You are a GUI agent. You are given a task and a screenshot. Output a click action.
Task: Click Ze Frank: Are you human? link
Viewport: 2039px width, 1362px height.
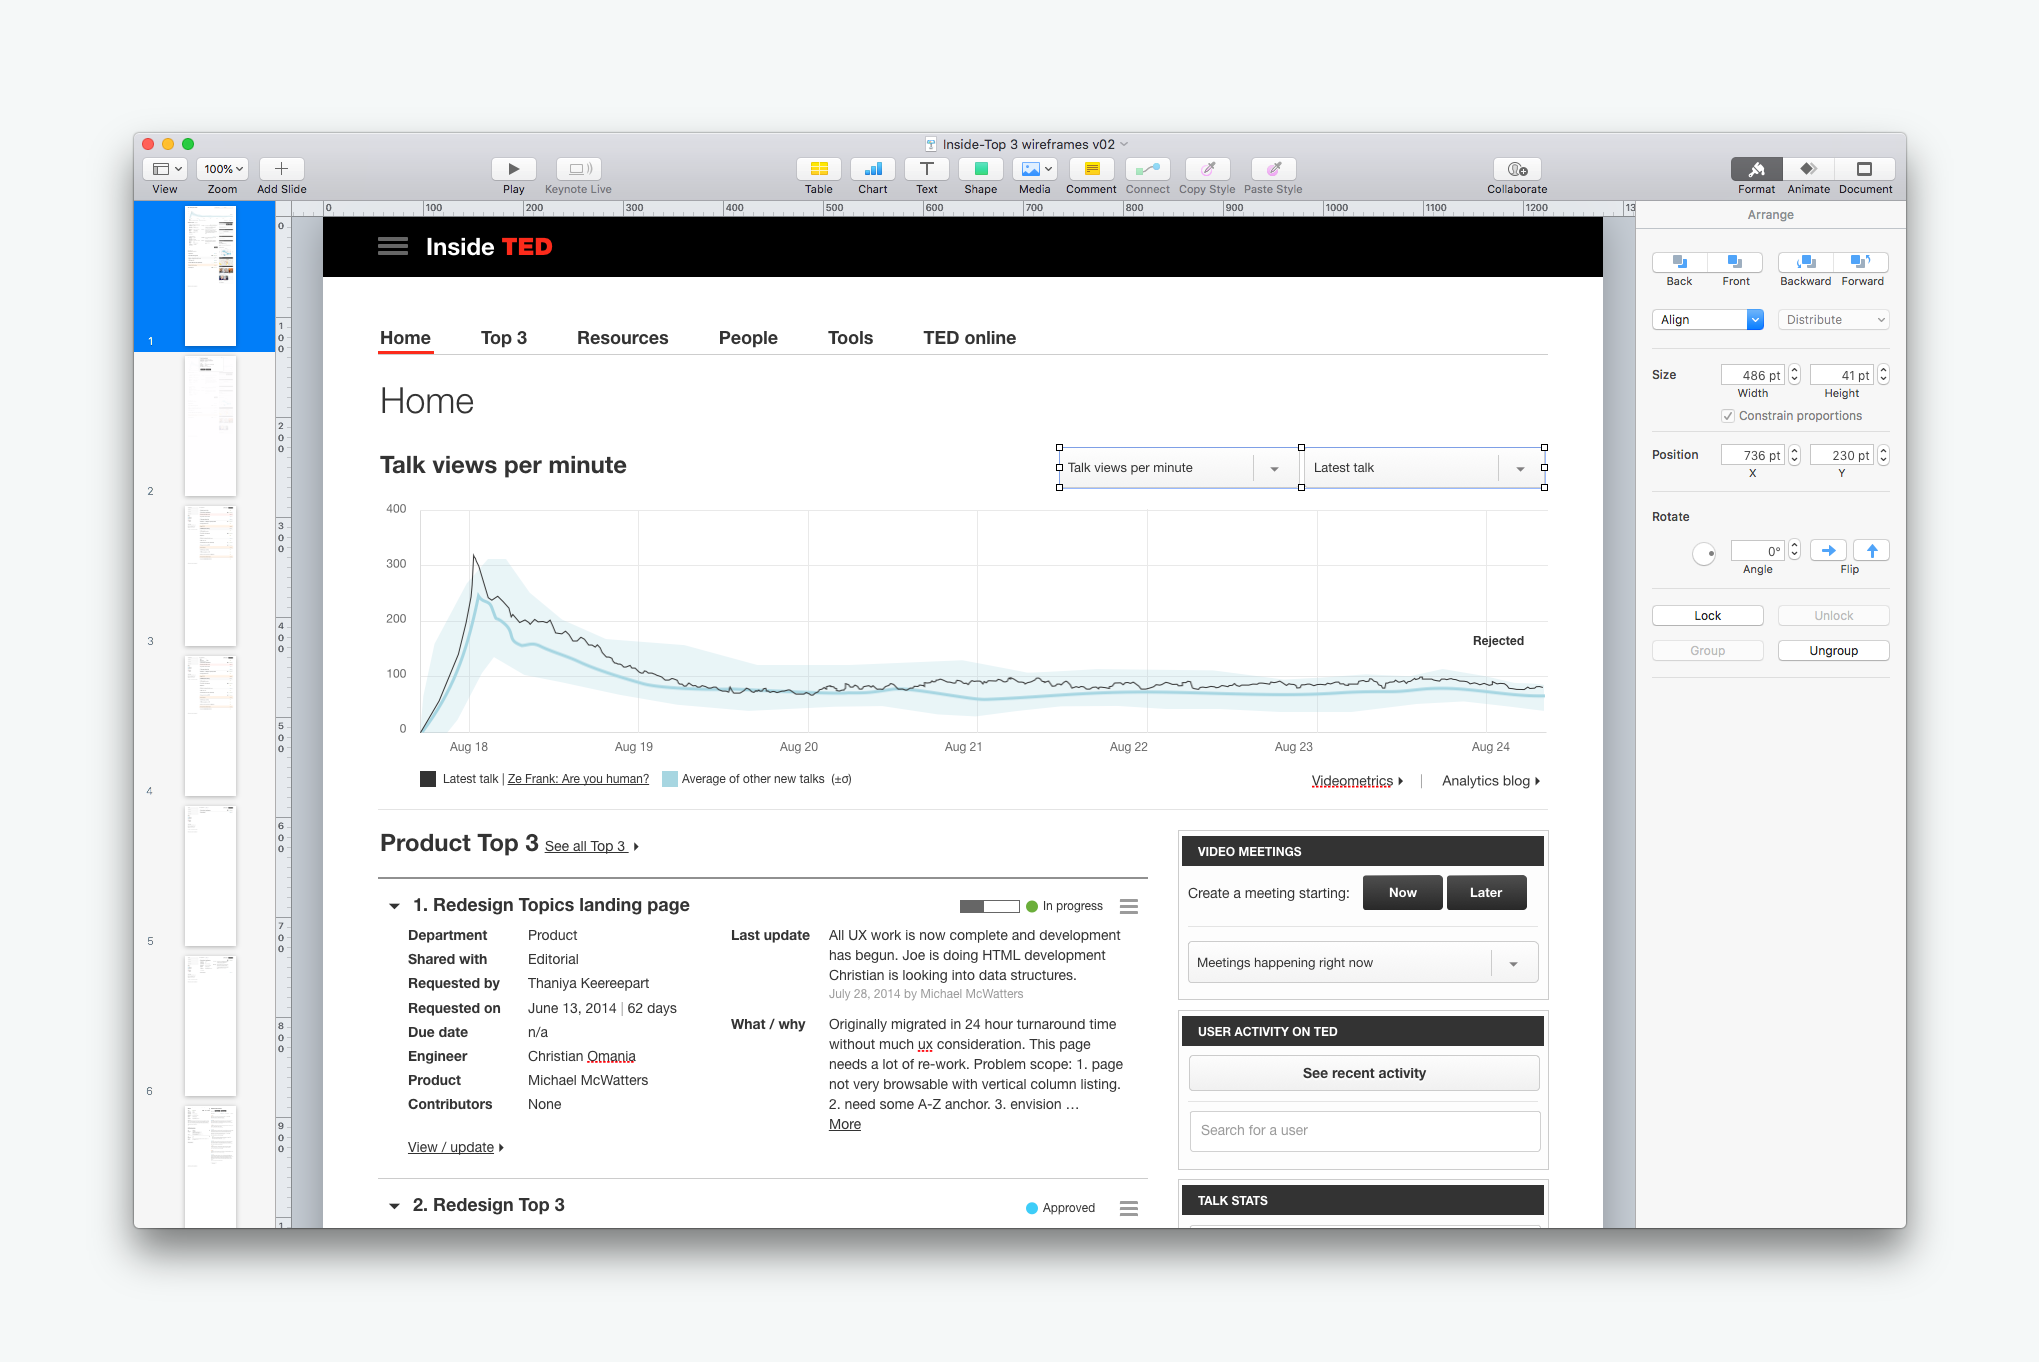(578, 779)
